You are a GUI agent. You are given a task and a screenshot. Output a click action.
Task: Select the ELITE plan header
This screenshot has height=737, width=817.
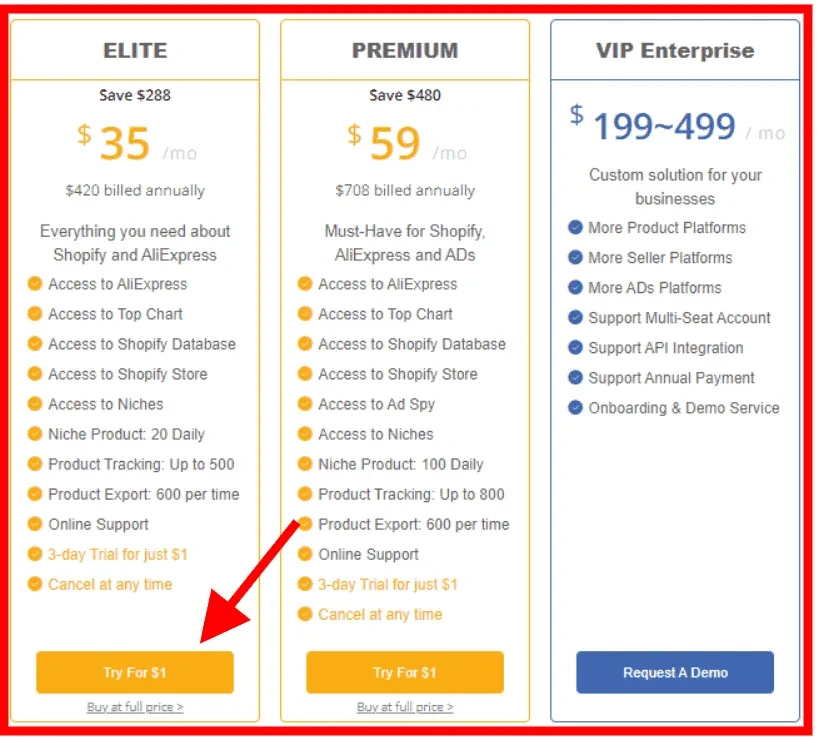pyautogui.click(x=135, y=50)
